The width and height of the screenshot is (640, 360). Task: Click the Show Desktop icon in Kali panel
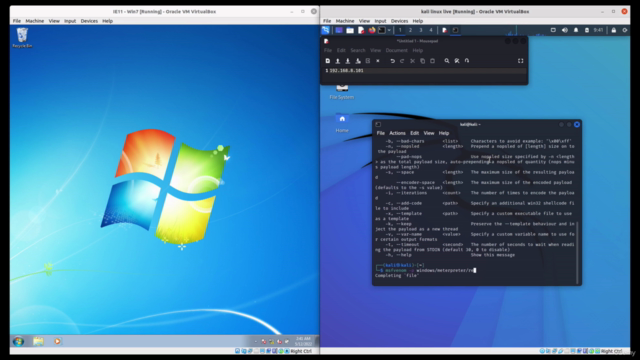tap(339, 30)
